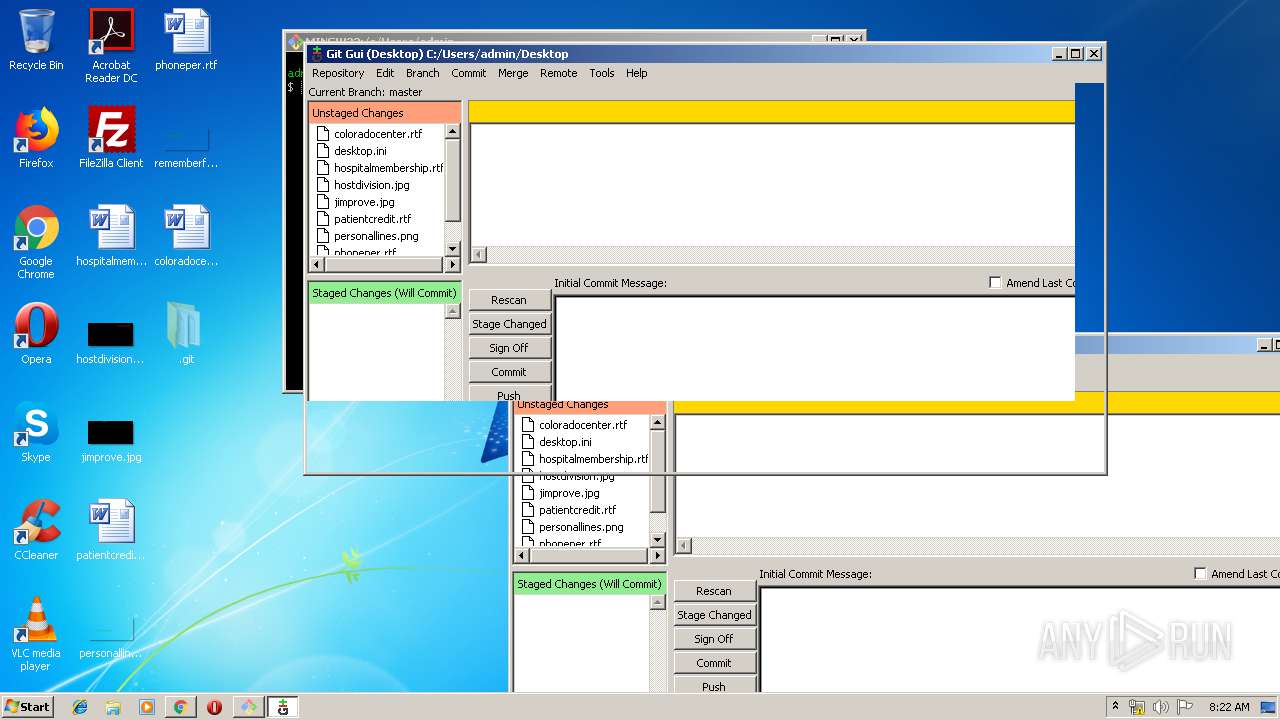Select hospitalmembership.rtf in front Unstaged Changes

pos(388,168)
